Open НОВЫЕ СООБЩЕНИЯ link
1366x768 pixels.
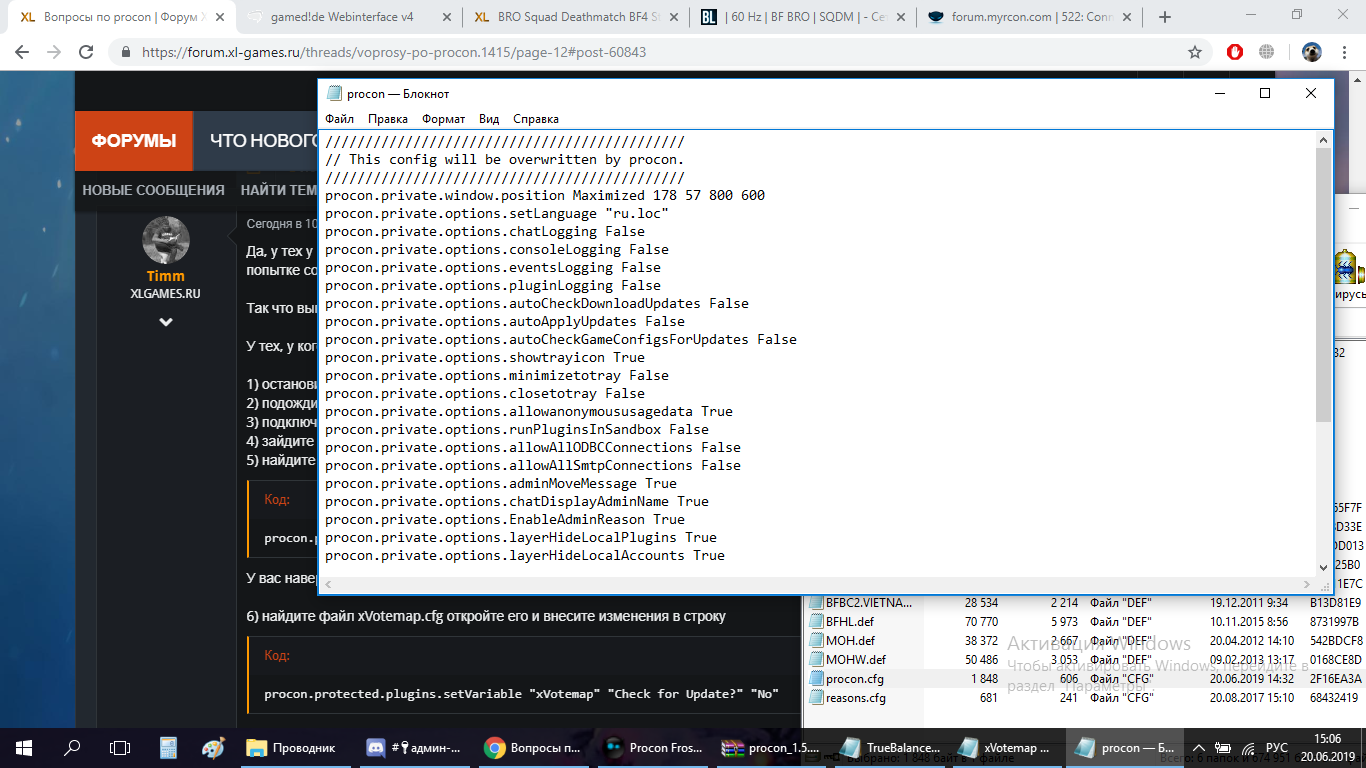point(153,190)
